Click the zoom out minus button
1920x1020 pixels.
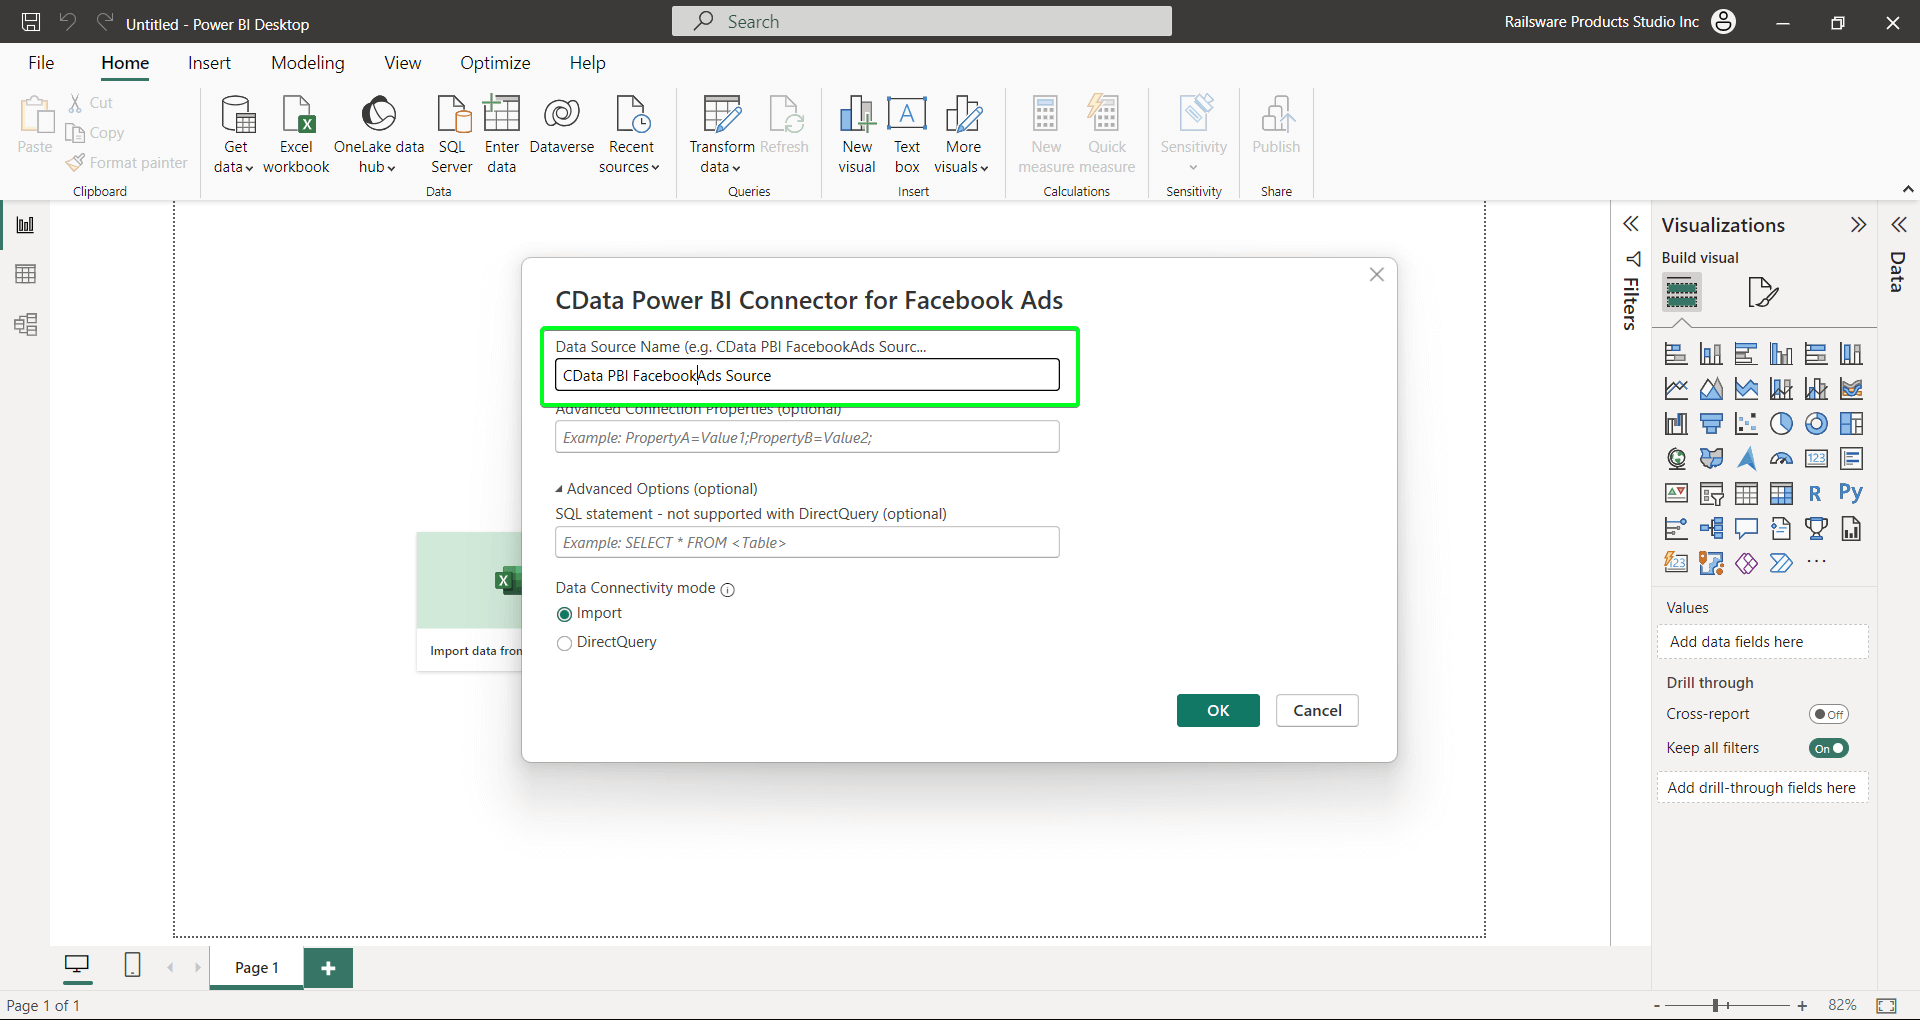click(x=1657, y=1005)
